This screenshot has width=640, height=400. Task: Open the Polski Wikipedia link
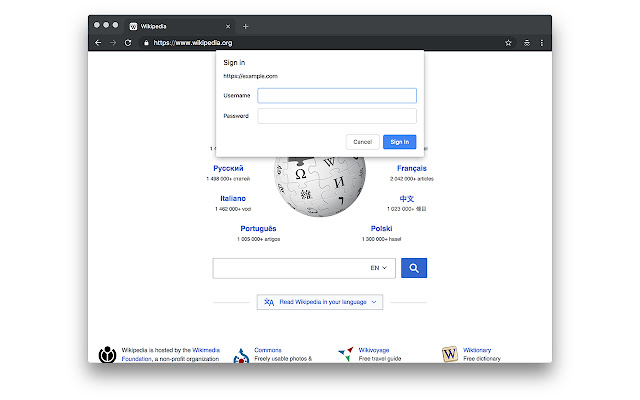tap(381, 229)
